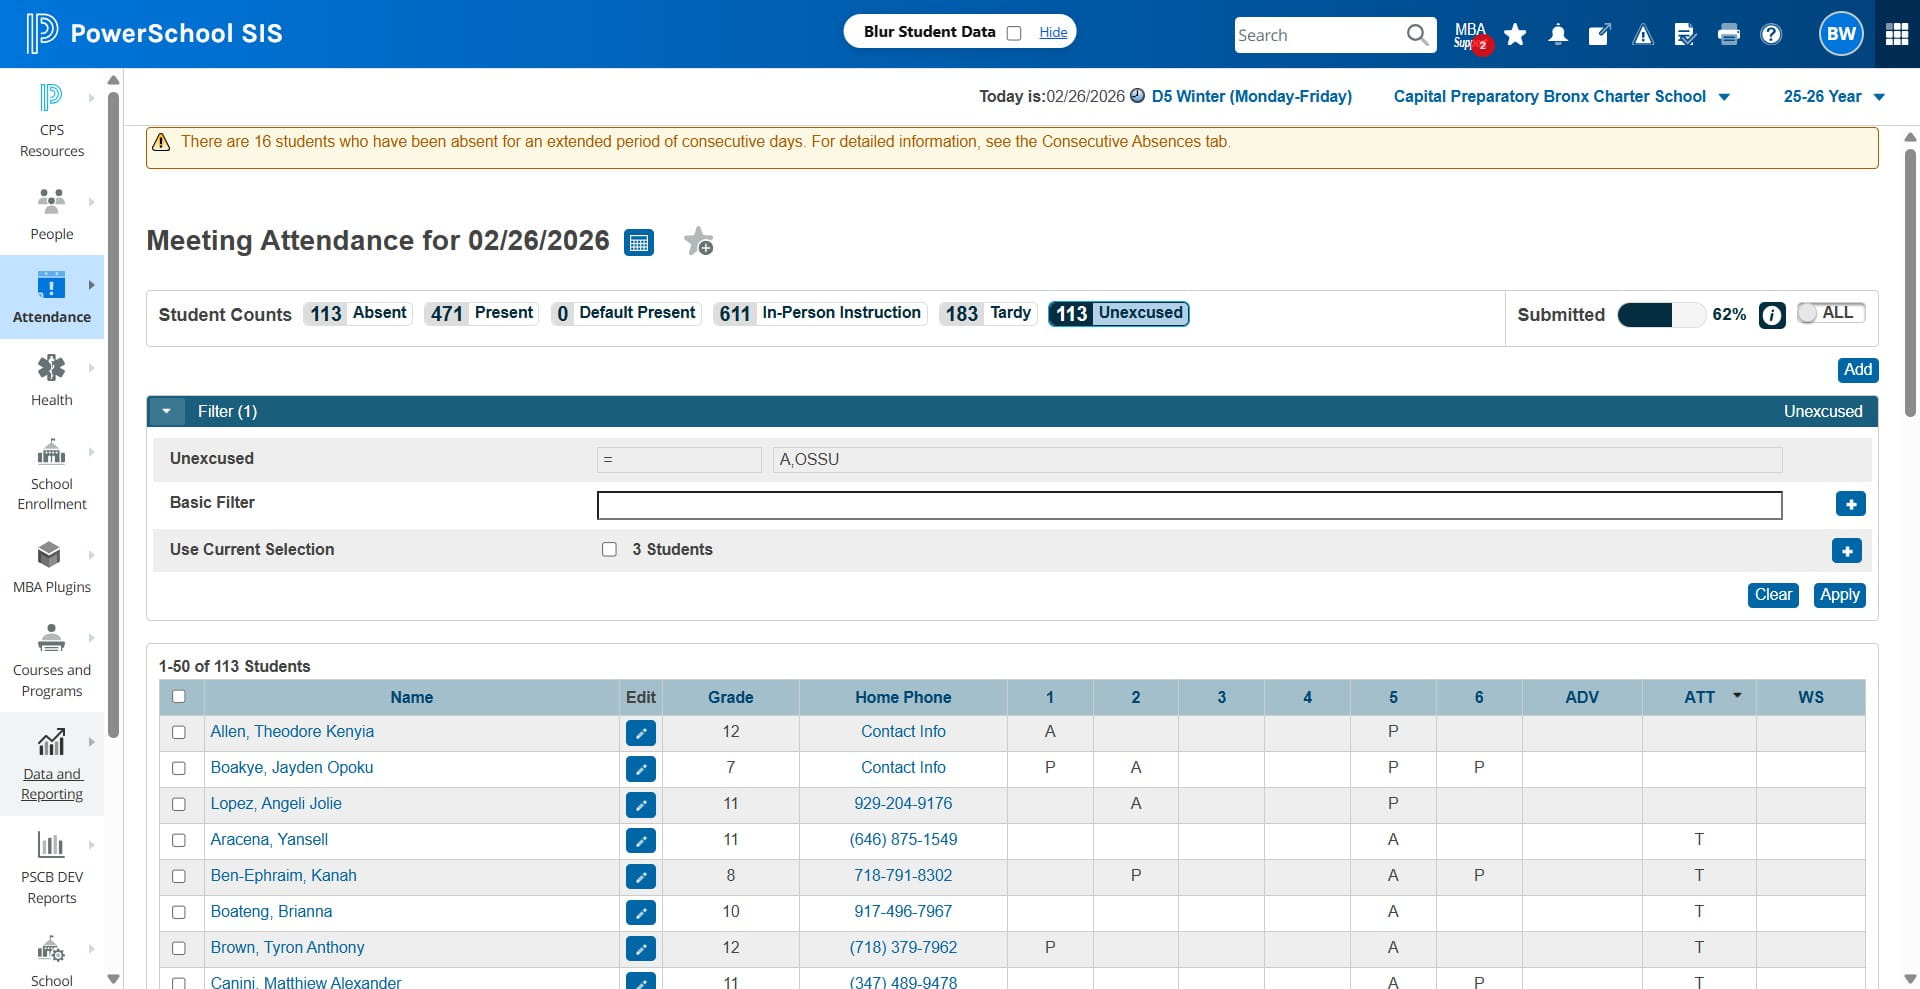Image resolution: width=1920 pixels, height=989 pixels.
Task: Open the applications grid launcher
Action: 1897,34
